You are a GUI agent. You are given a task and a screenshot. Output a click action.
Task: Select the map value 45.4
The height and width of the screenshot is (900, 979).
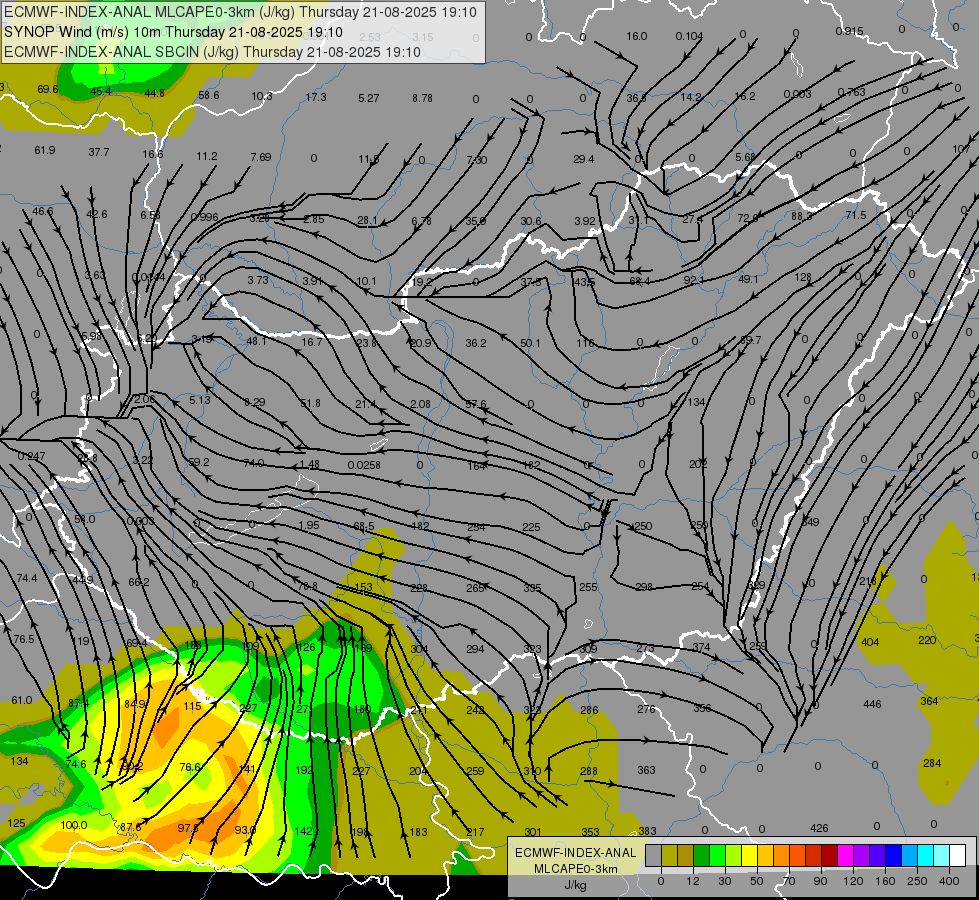101,91
